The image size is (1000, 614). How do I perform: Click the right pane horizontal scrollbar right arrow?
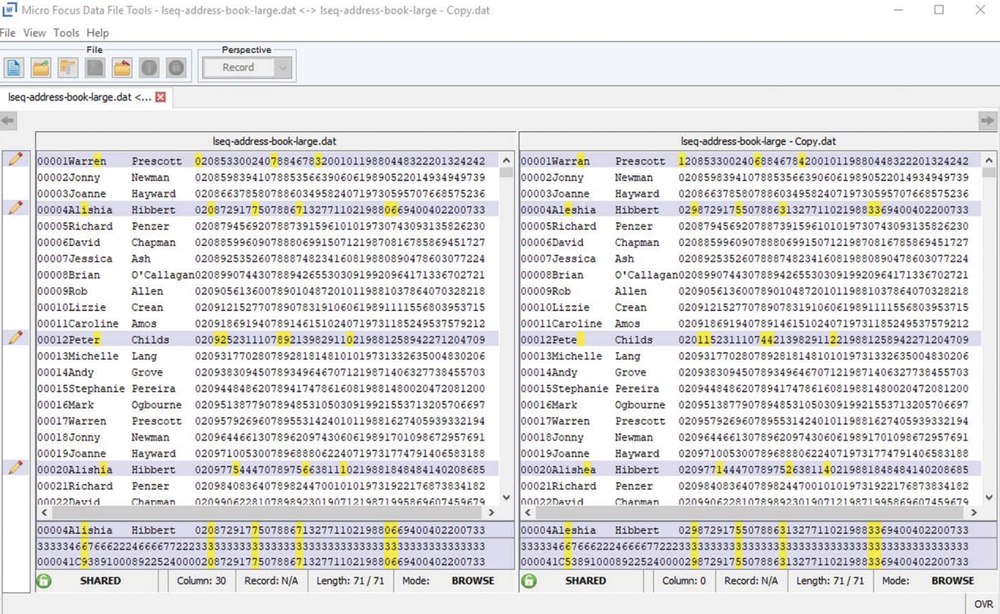point(974,512)
